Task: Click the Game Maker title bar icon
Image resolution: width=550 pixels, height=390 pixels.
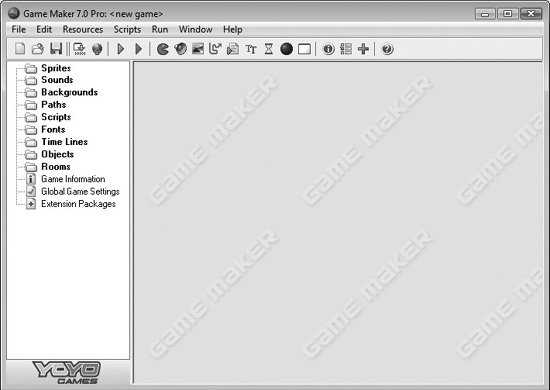Action: coord(14,13)
